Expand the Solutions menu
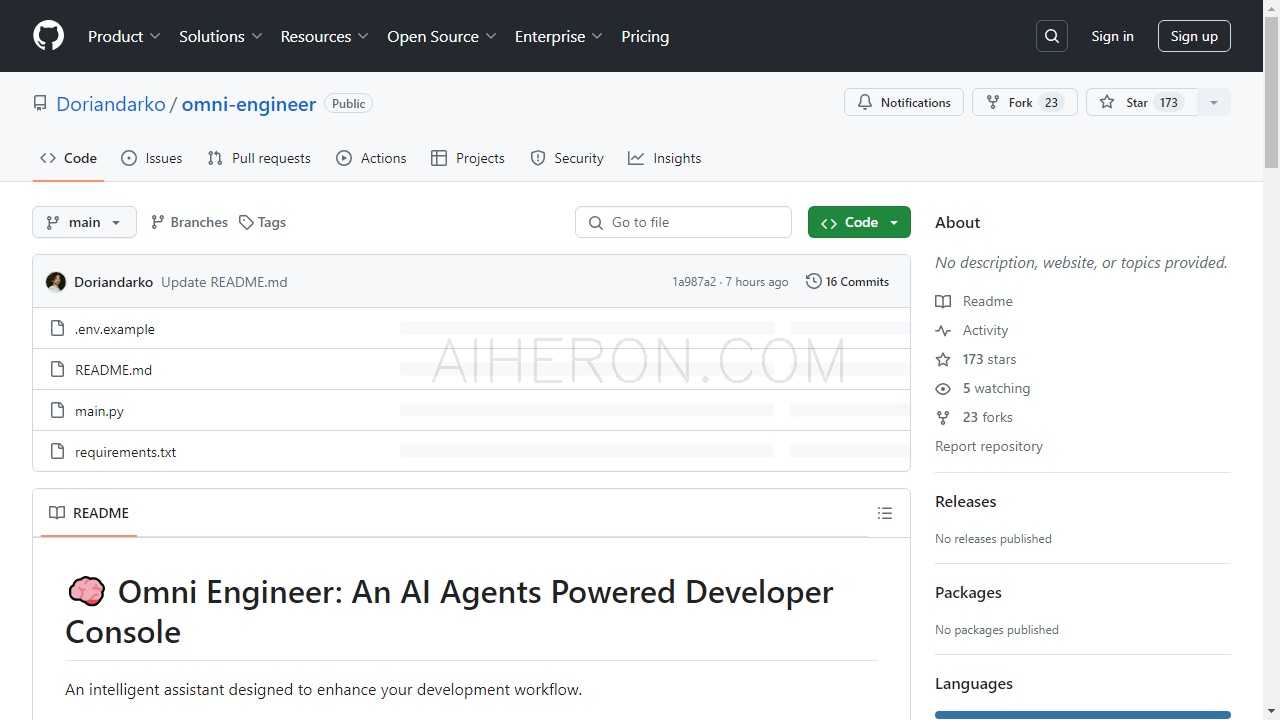 pos(220,36)
